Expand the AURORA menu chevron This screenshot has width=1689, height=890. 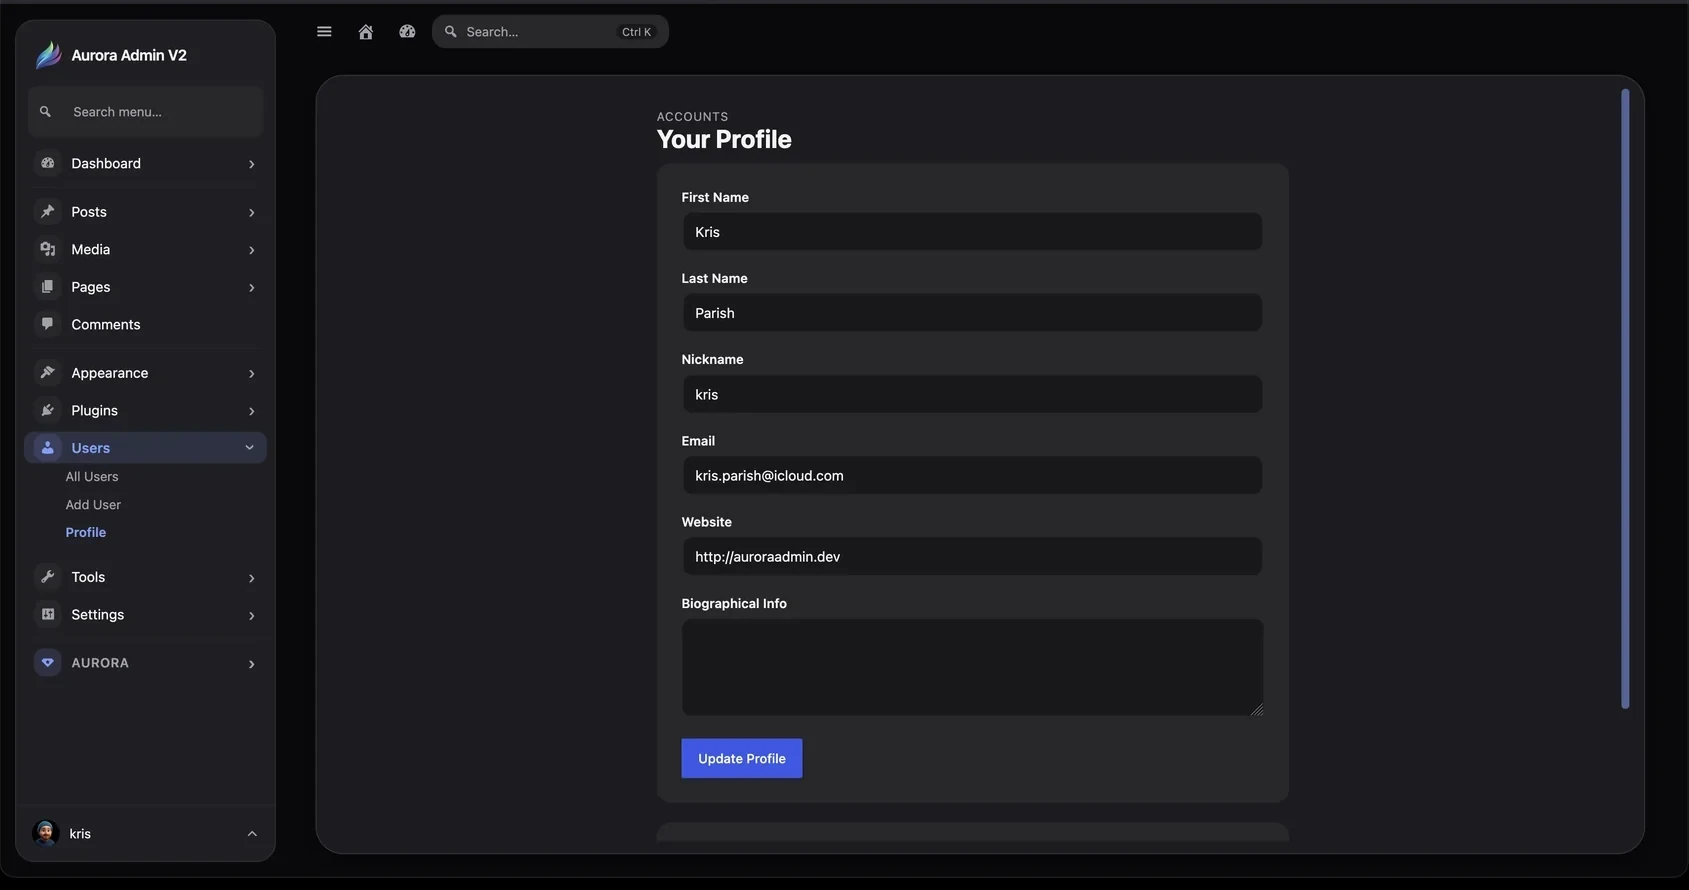pyautogui.click(x=251, y=664)
